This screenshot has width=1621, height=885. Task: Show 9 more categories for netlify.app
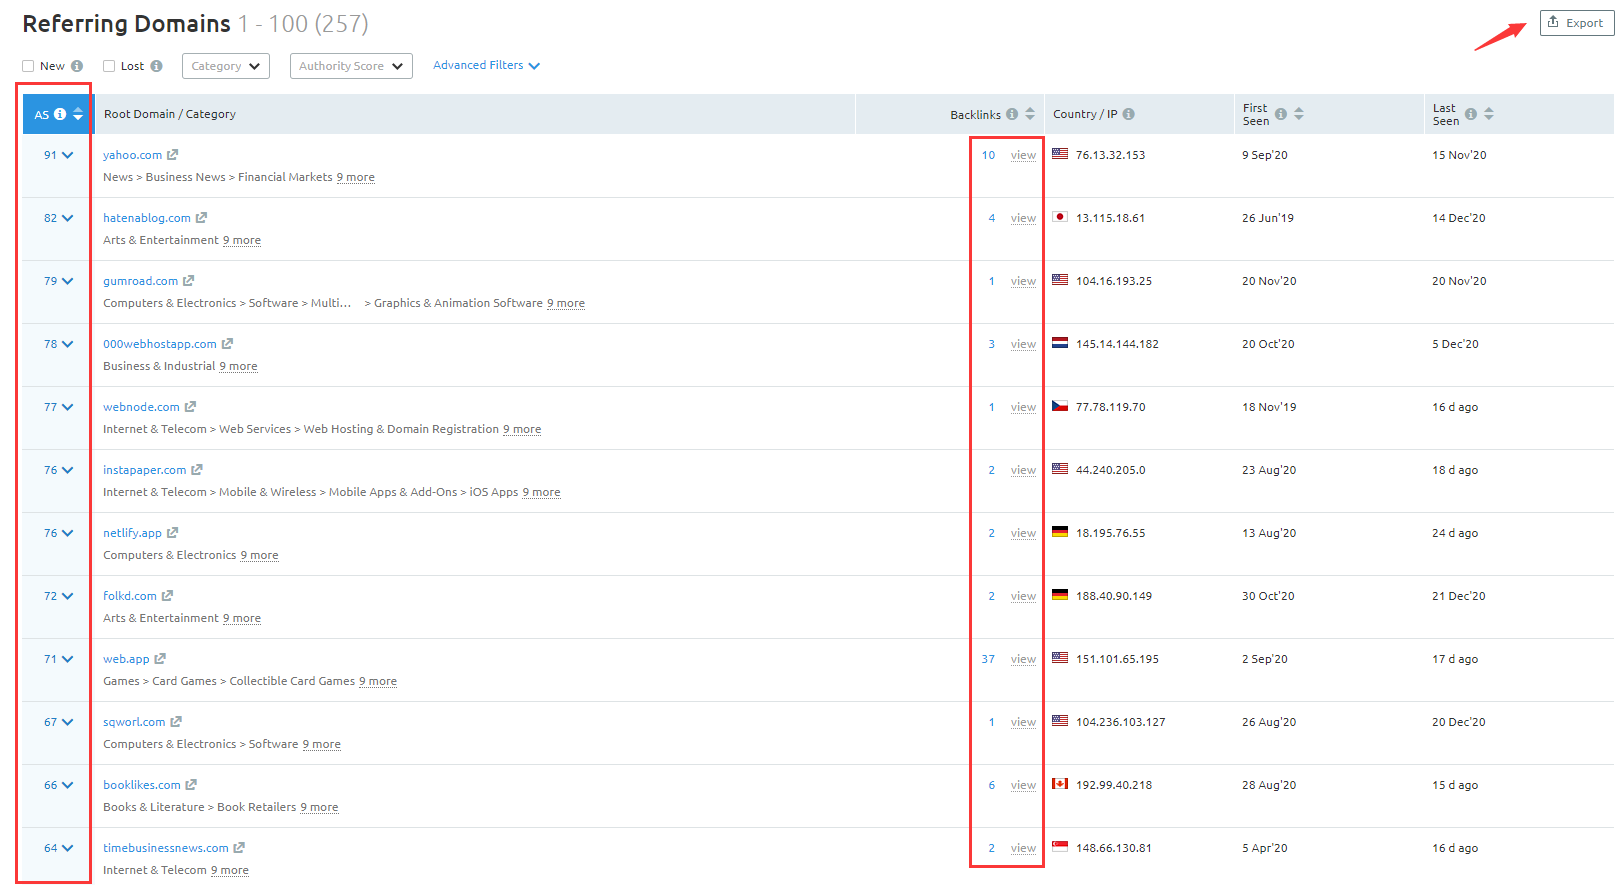259,556
